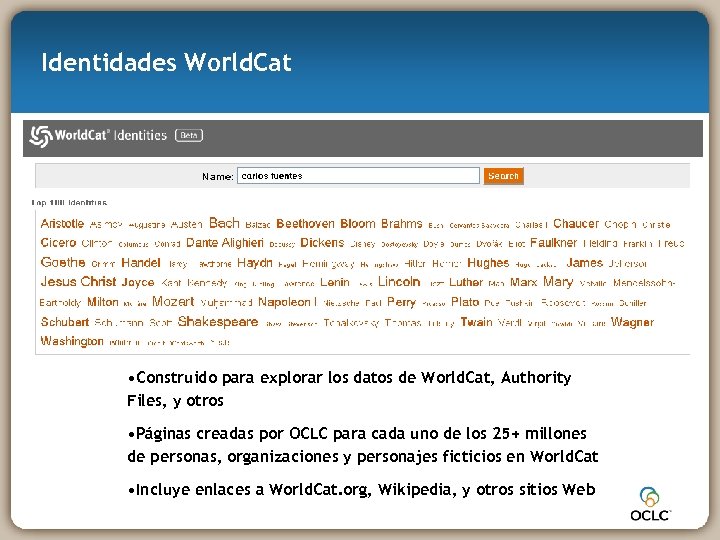The width and height of the screenshot is (720, 540).
Task: Click the OCLC logo
Action: (x=650, y=504)
